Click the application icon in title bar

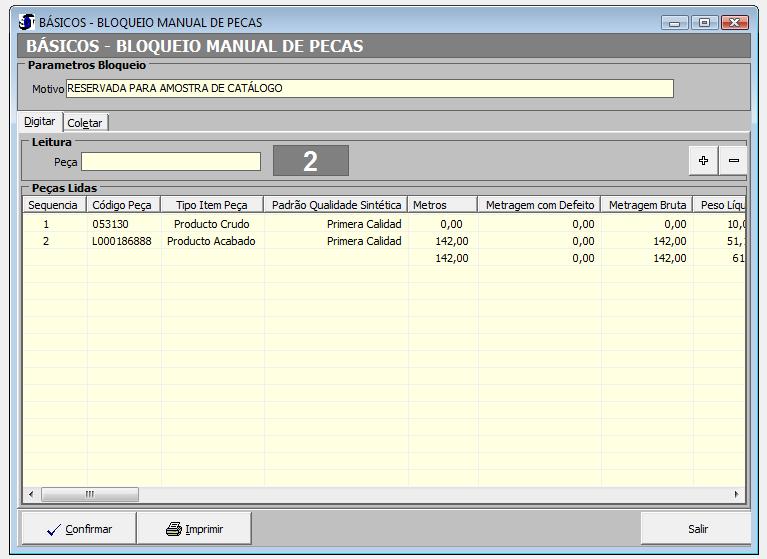click(27, 22)
